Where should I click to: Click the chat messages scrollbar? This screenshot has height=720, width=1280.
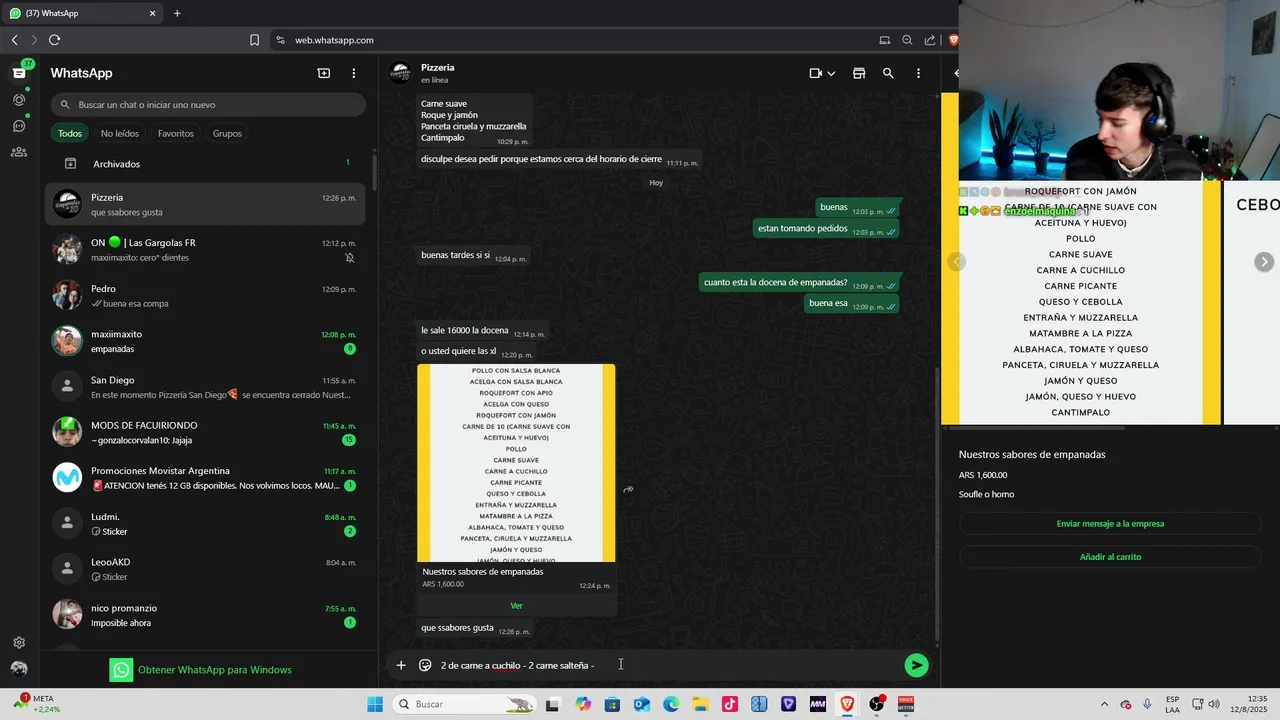(x=937, y=505)
